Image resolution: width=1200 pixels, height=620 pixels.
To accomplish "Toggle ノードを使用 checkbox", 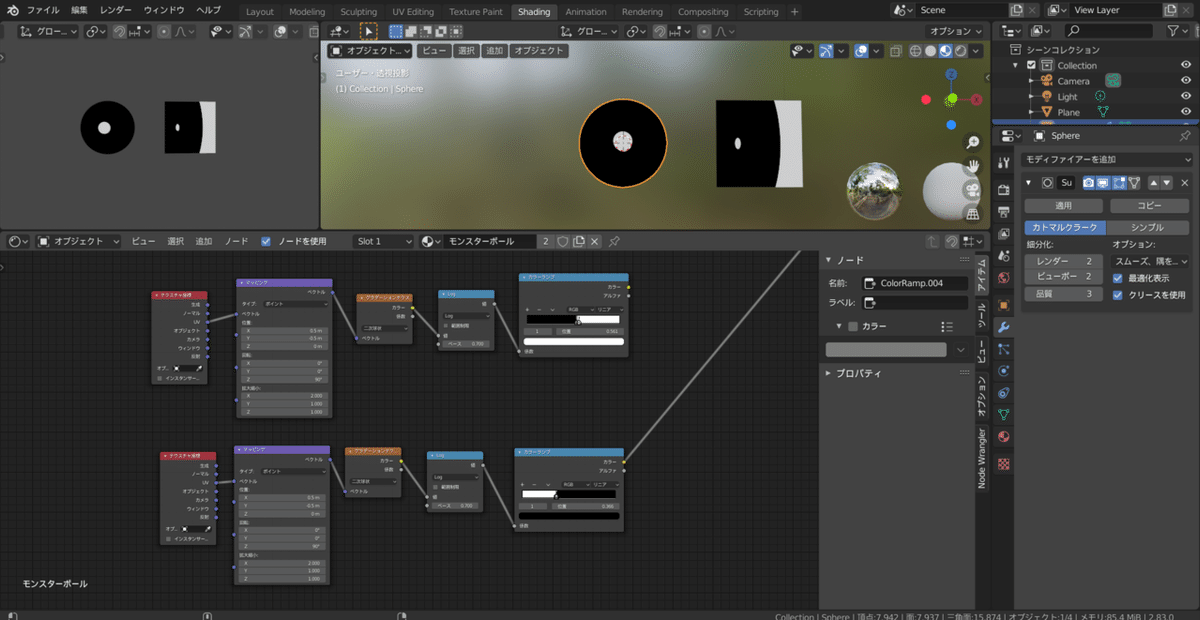I will click(x=265, y=241).
